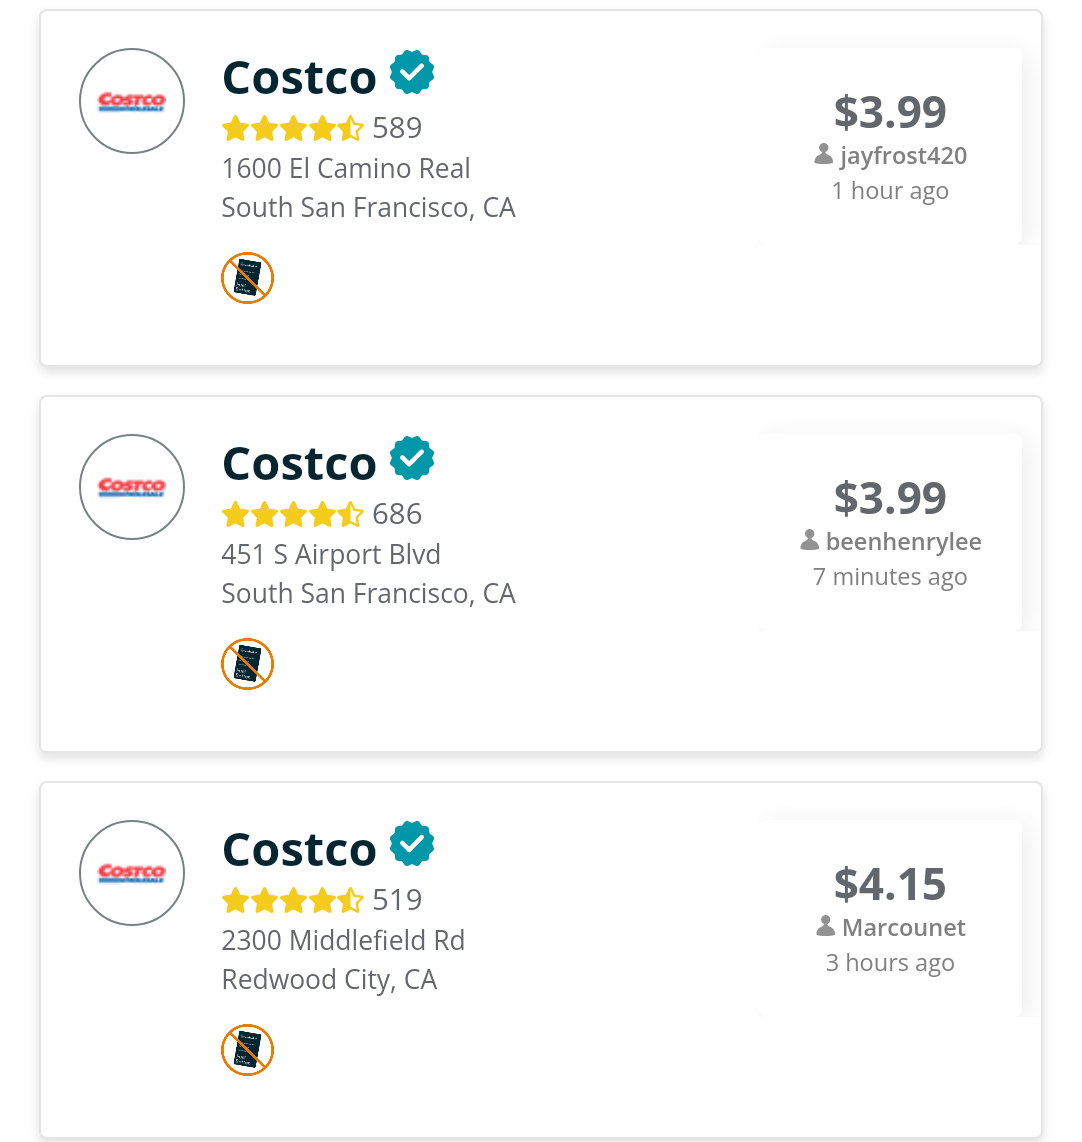
Task: Click the crossed-out icon under 1600 El Camino Real
Action: [247, 278]
